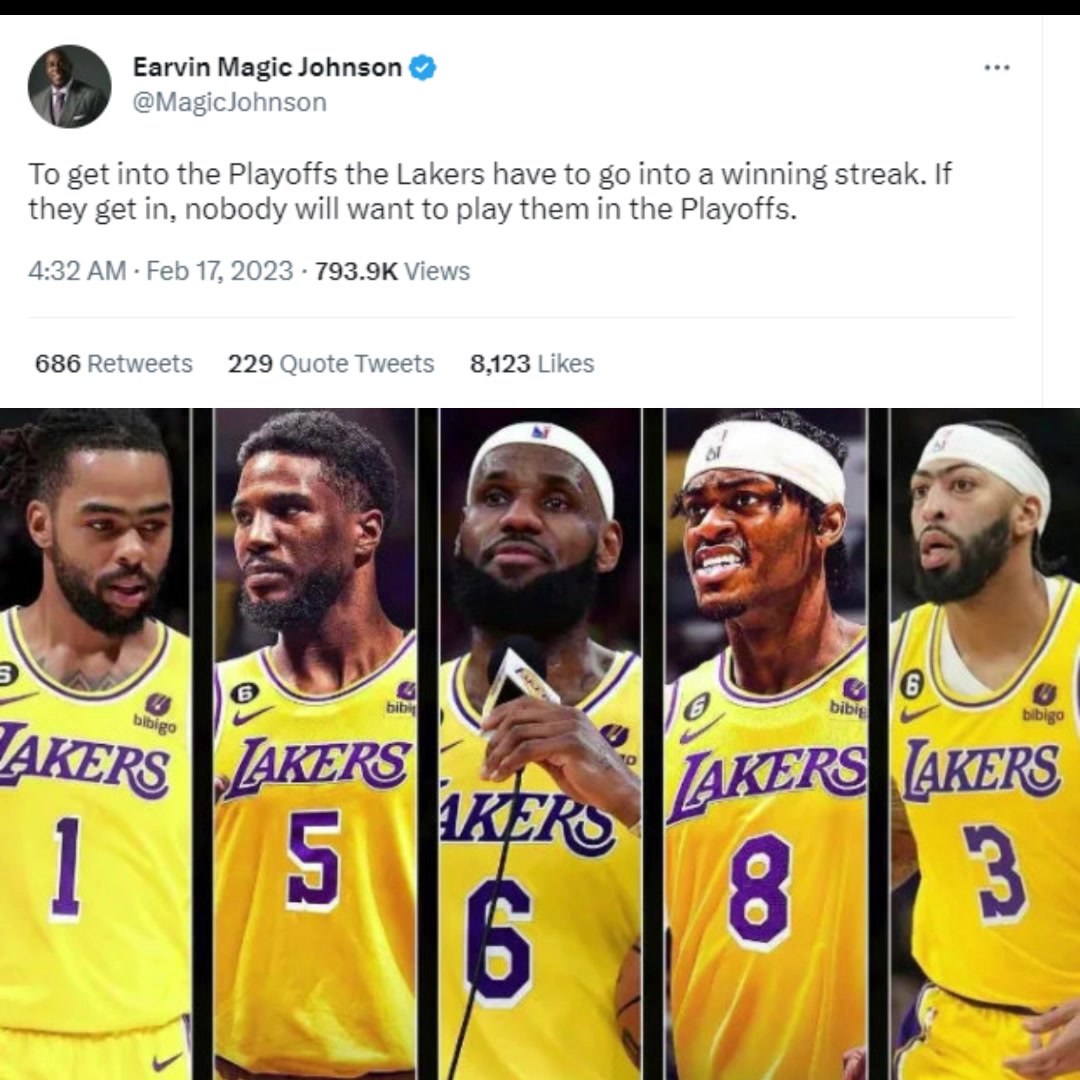Open the jersey number 3 player photo
The height and width of the screenshot is (1080, 1080).
pyautogui.click(x=985, y=744)
